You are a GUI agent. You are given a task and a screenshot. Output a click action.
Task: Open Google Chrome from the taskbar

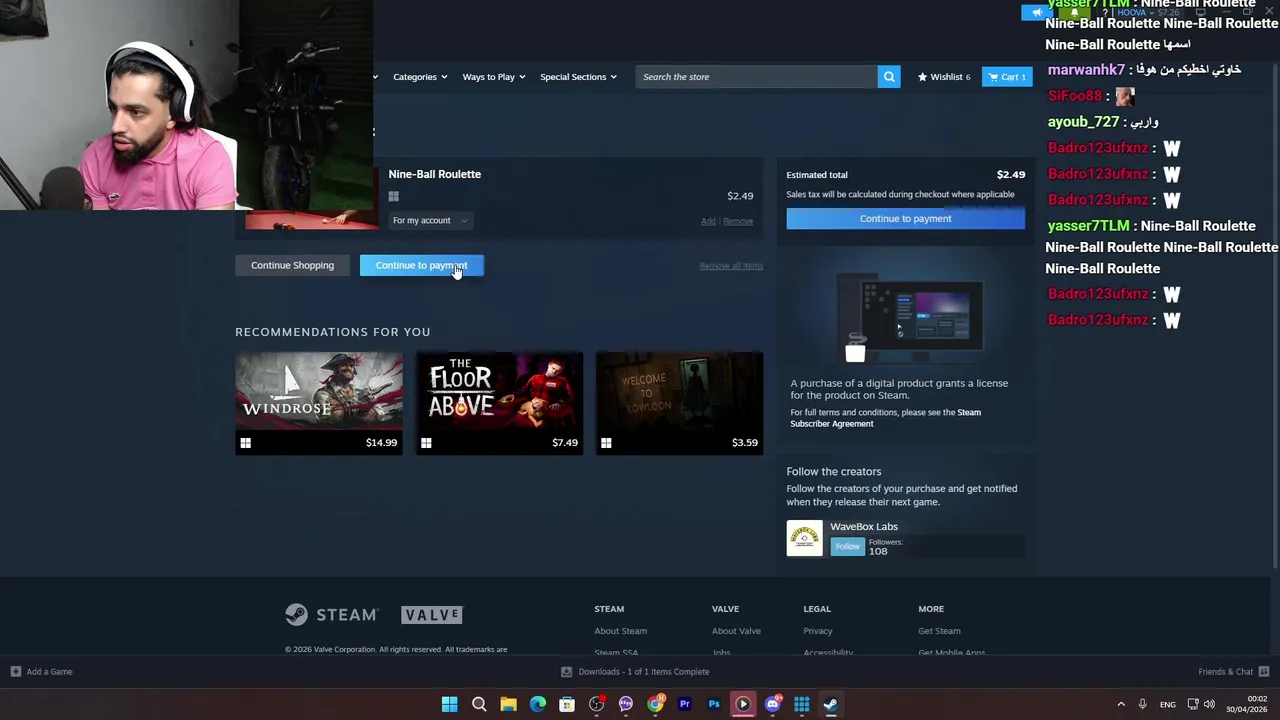(655, 704)
